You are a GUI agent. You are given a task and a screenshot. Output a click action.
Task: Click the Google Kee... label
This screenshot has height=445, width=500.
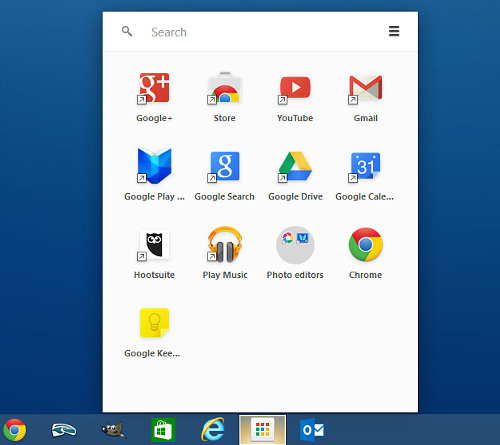(152, 354)
